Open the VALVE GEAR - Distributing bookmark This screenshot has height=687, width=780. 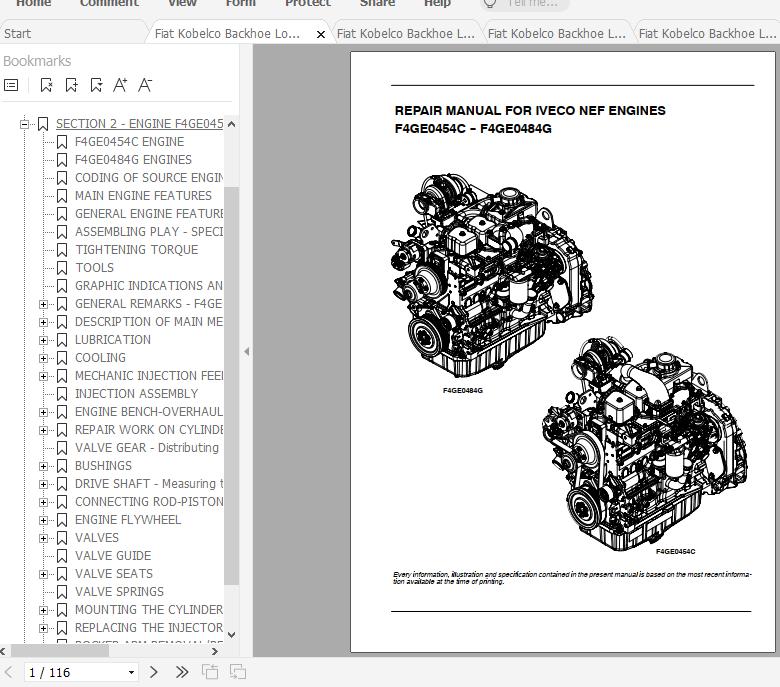click(x=147, y=448)
